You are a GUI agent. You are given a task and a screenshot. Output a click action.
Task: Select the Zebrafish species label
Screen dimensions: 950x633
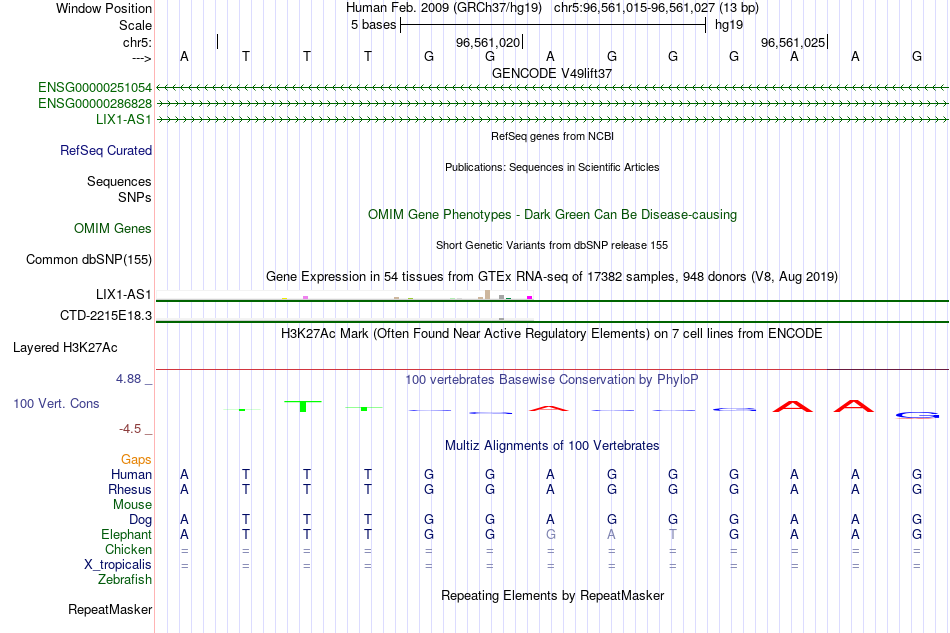point(125,580)
